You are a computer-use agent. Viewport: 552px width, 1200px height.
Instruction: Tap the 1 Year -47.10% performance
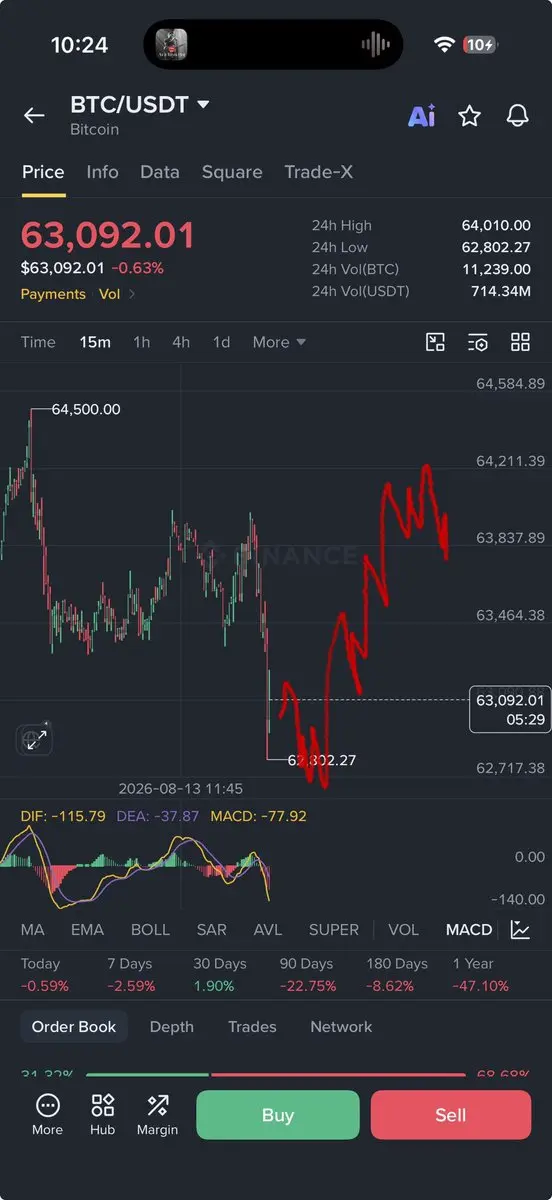pyautogui.click(x=480, y=975)
